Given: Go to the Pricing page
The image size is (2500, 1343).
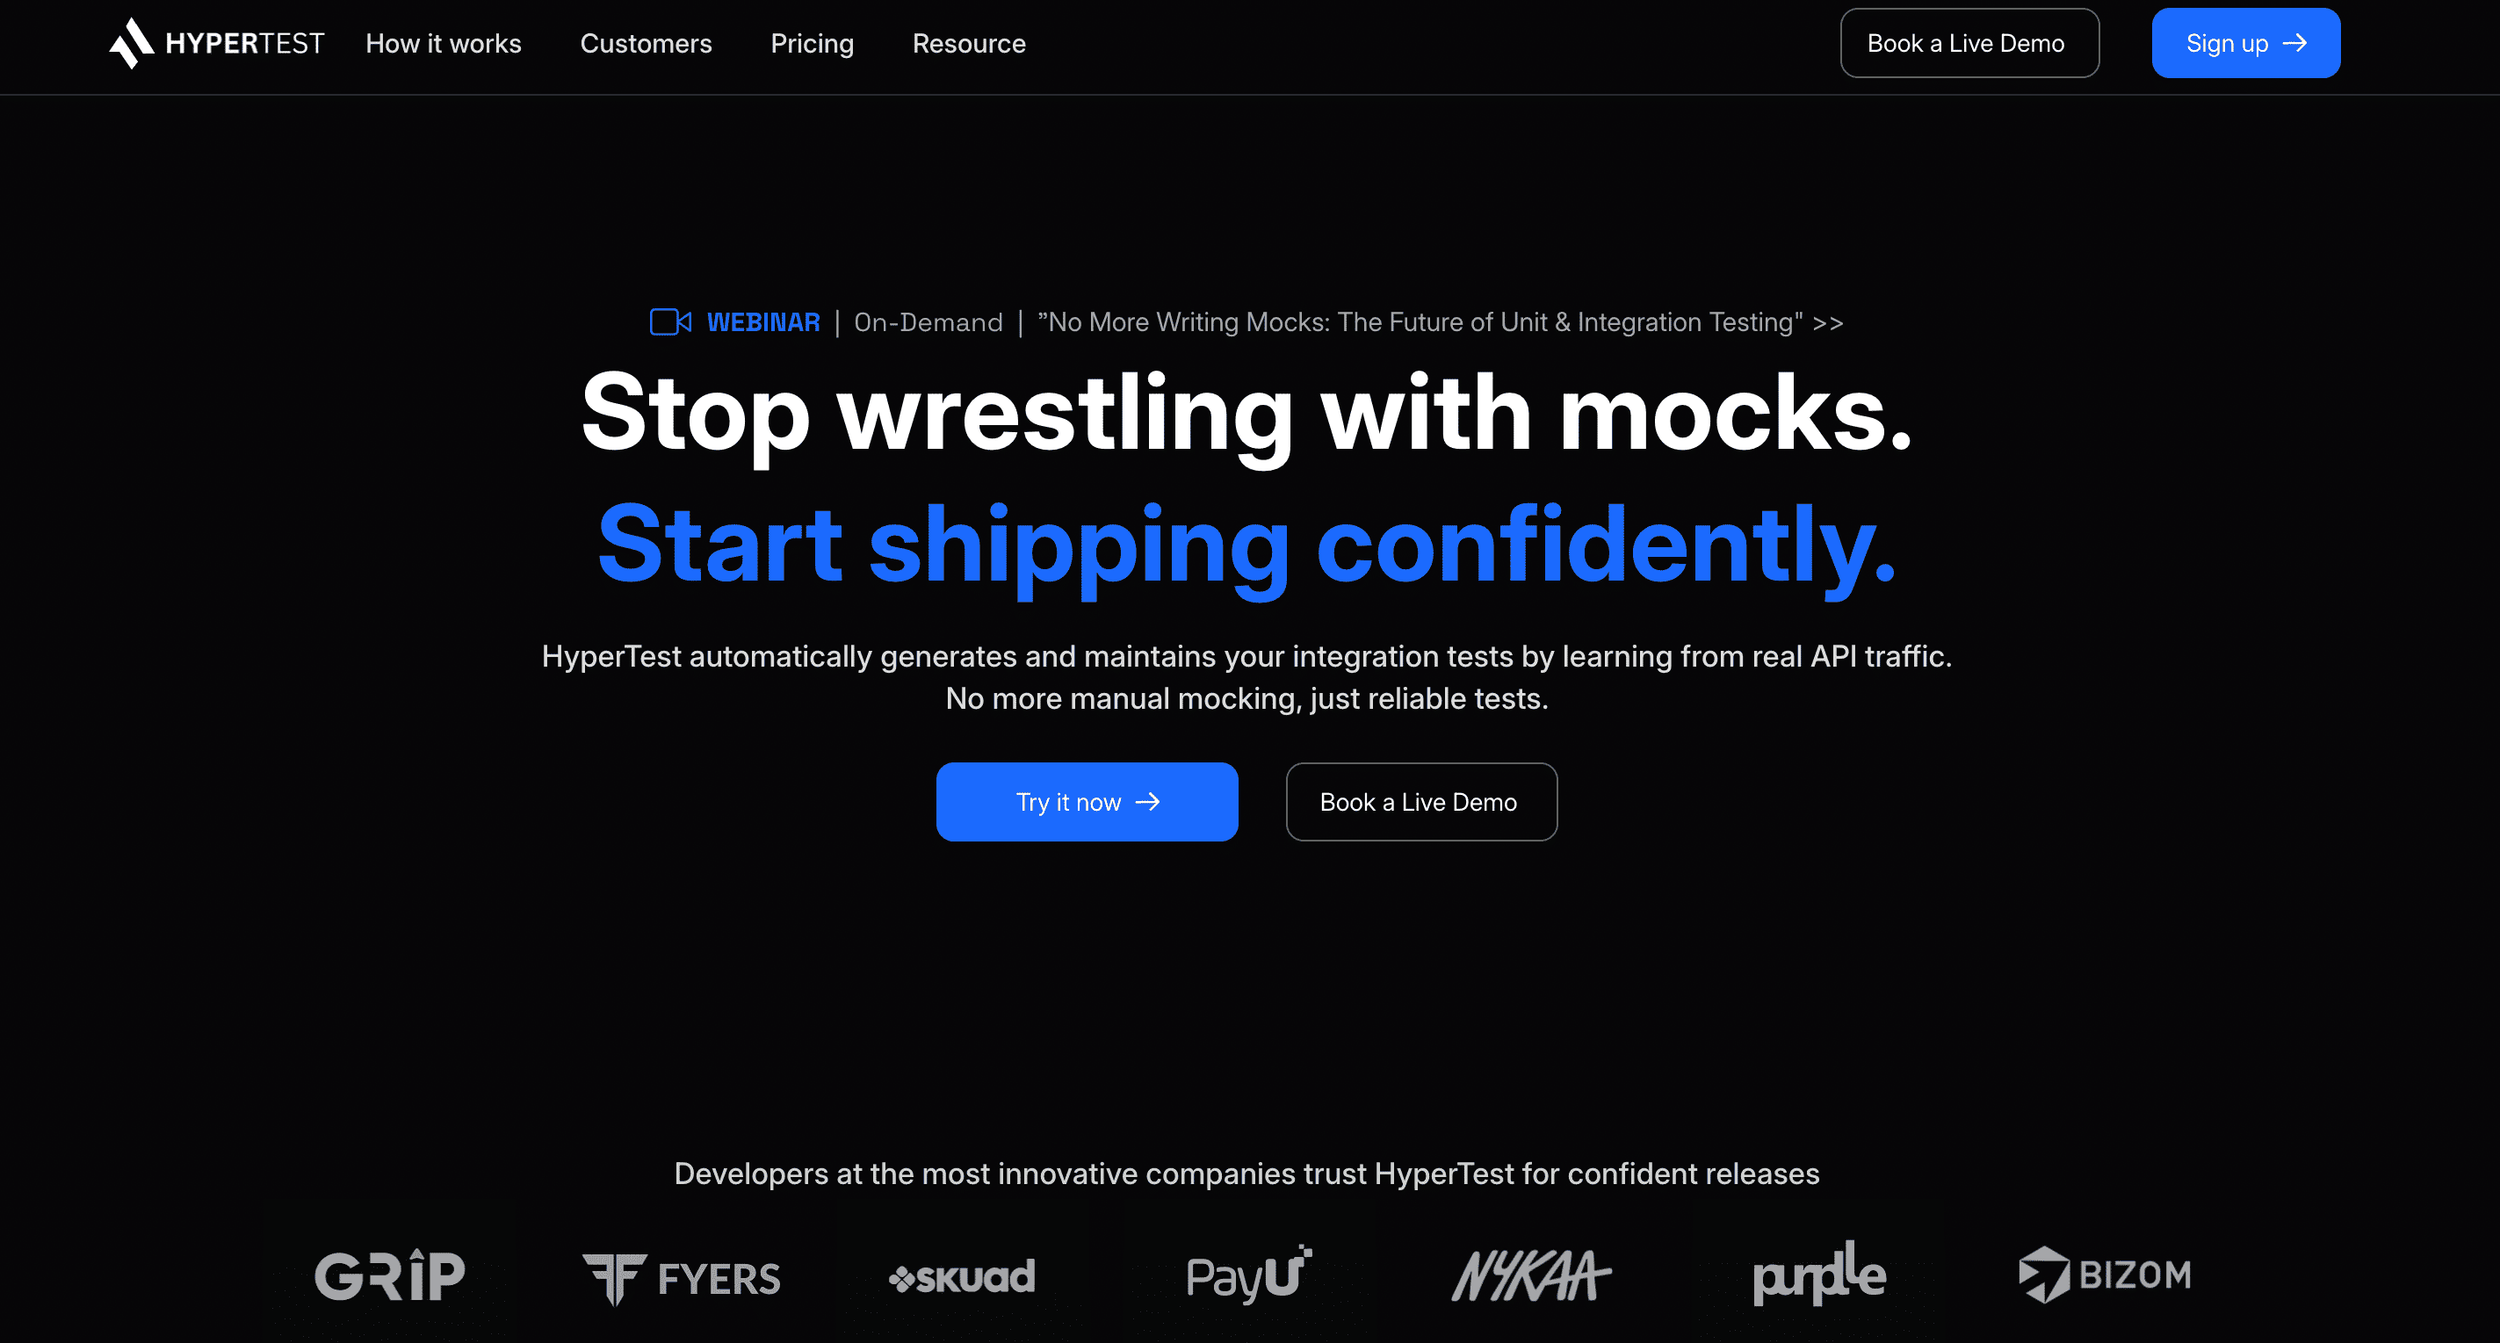Looking at the screenshot, I should coord(812,44).
